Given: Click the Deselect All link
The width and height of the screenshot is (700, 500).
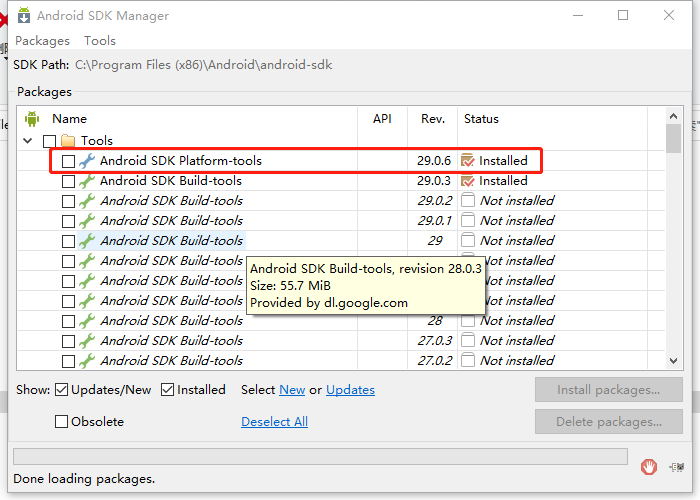Looking at the screenshot, I should 275,421.
